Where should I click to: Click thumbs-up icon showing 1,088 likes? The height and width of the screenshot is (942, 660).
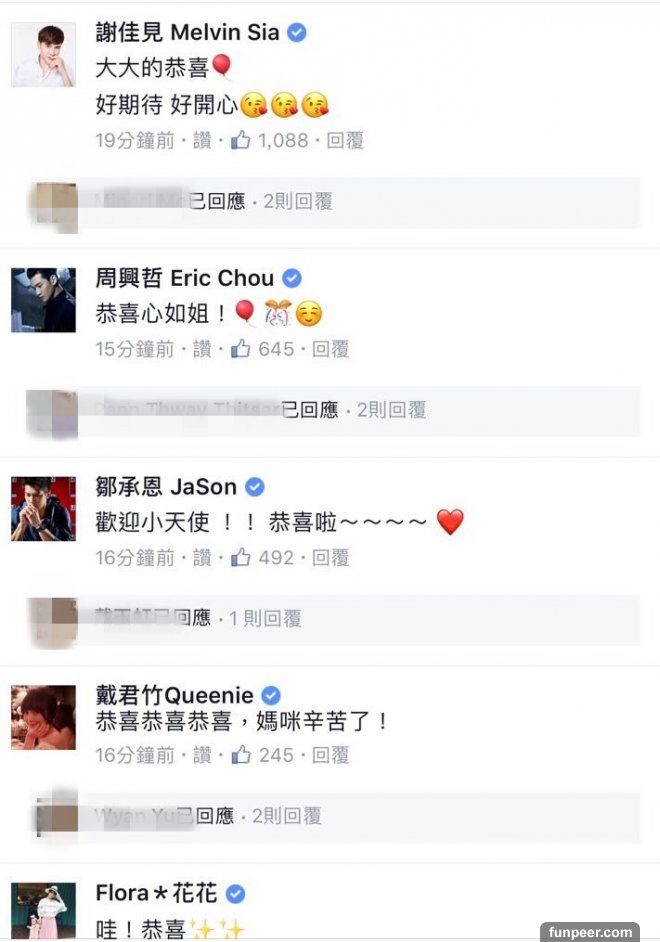(240, 141)
